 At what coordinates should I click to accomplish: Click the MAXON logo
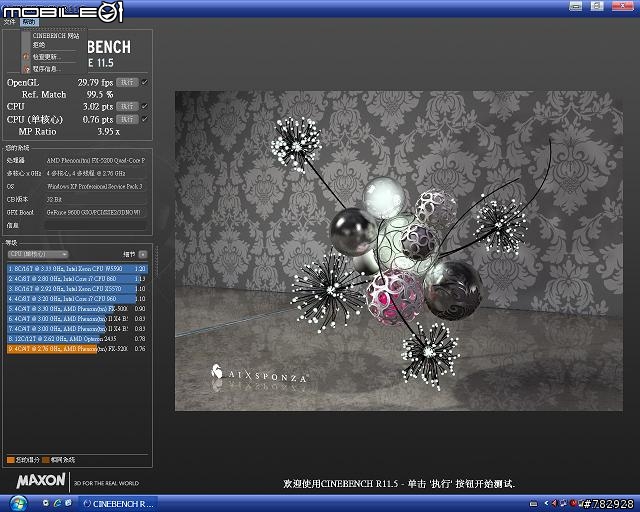tap(41, 481)
